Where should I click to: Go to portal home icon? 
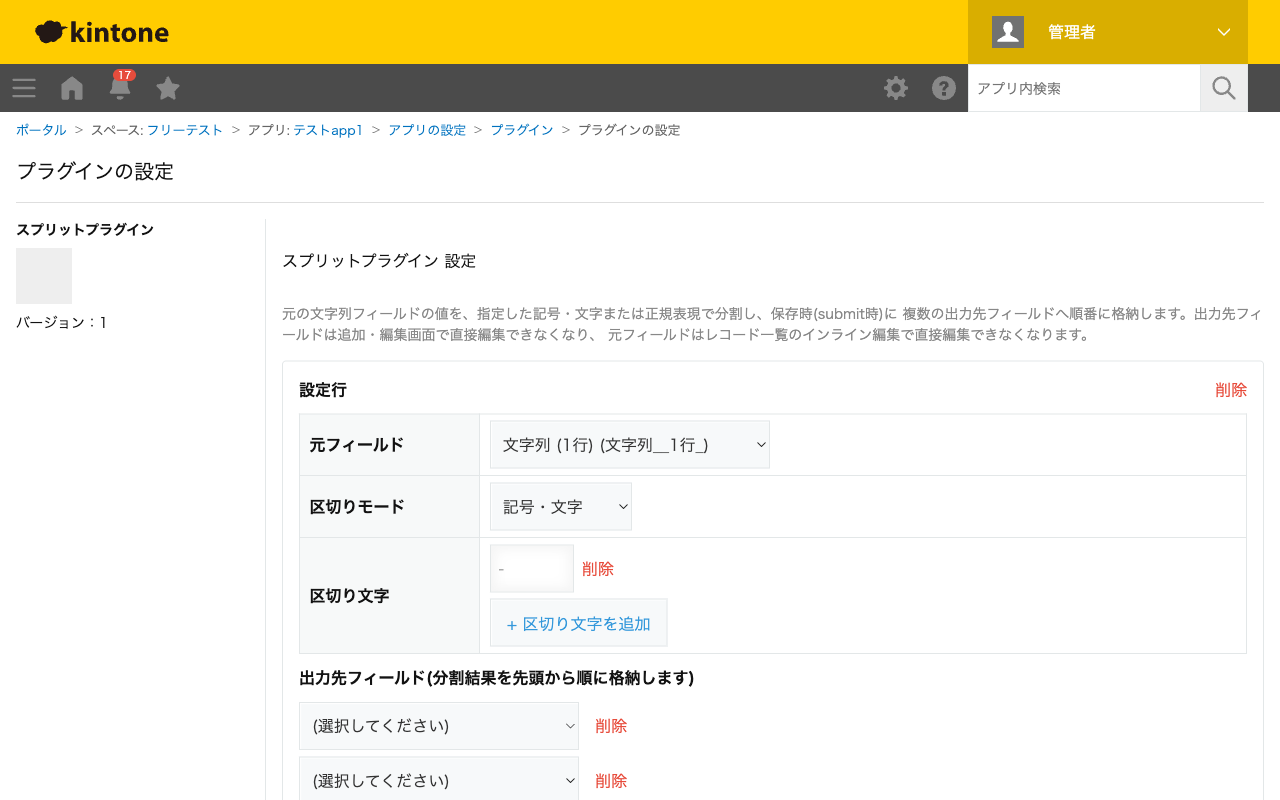click(72, 88)
